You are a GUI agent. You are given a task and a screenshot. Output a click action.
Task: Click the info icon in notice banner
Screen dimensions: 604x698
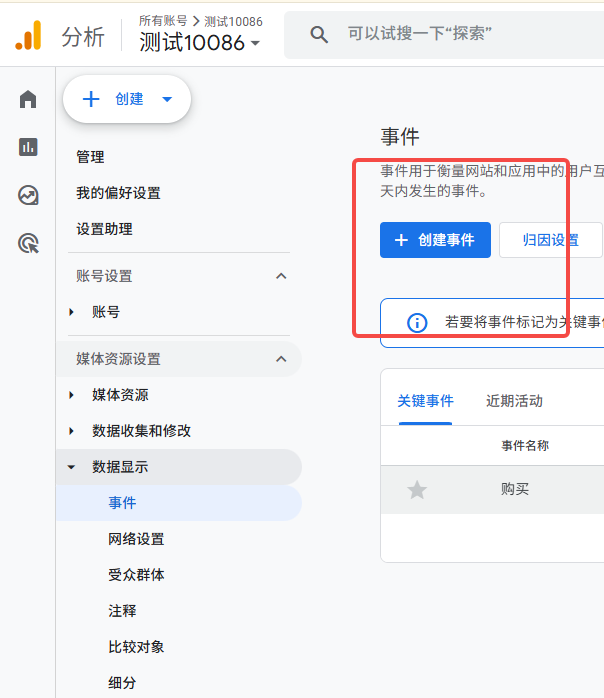[417, 322]
